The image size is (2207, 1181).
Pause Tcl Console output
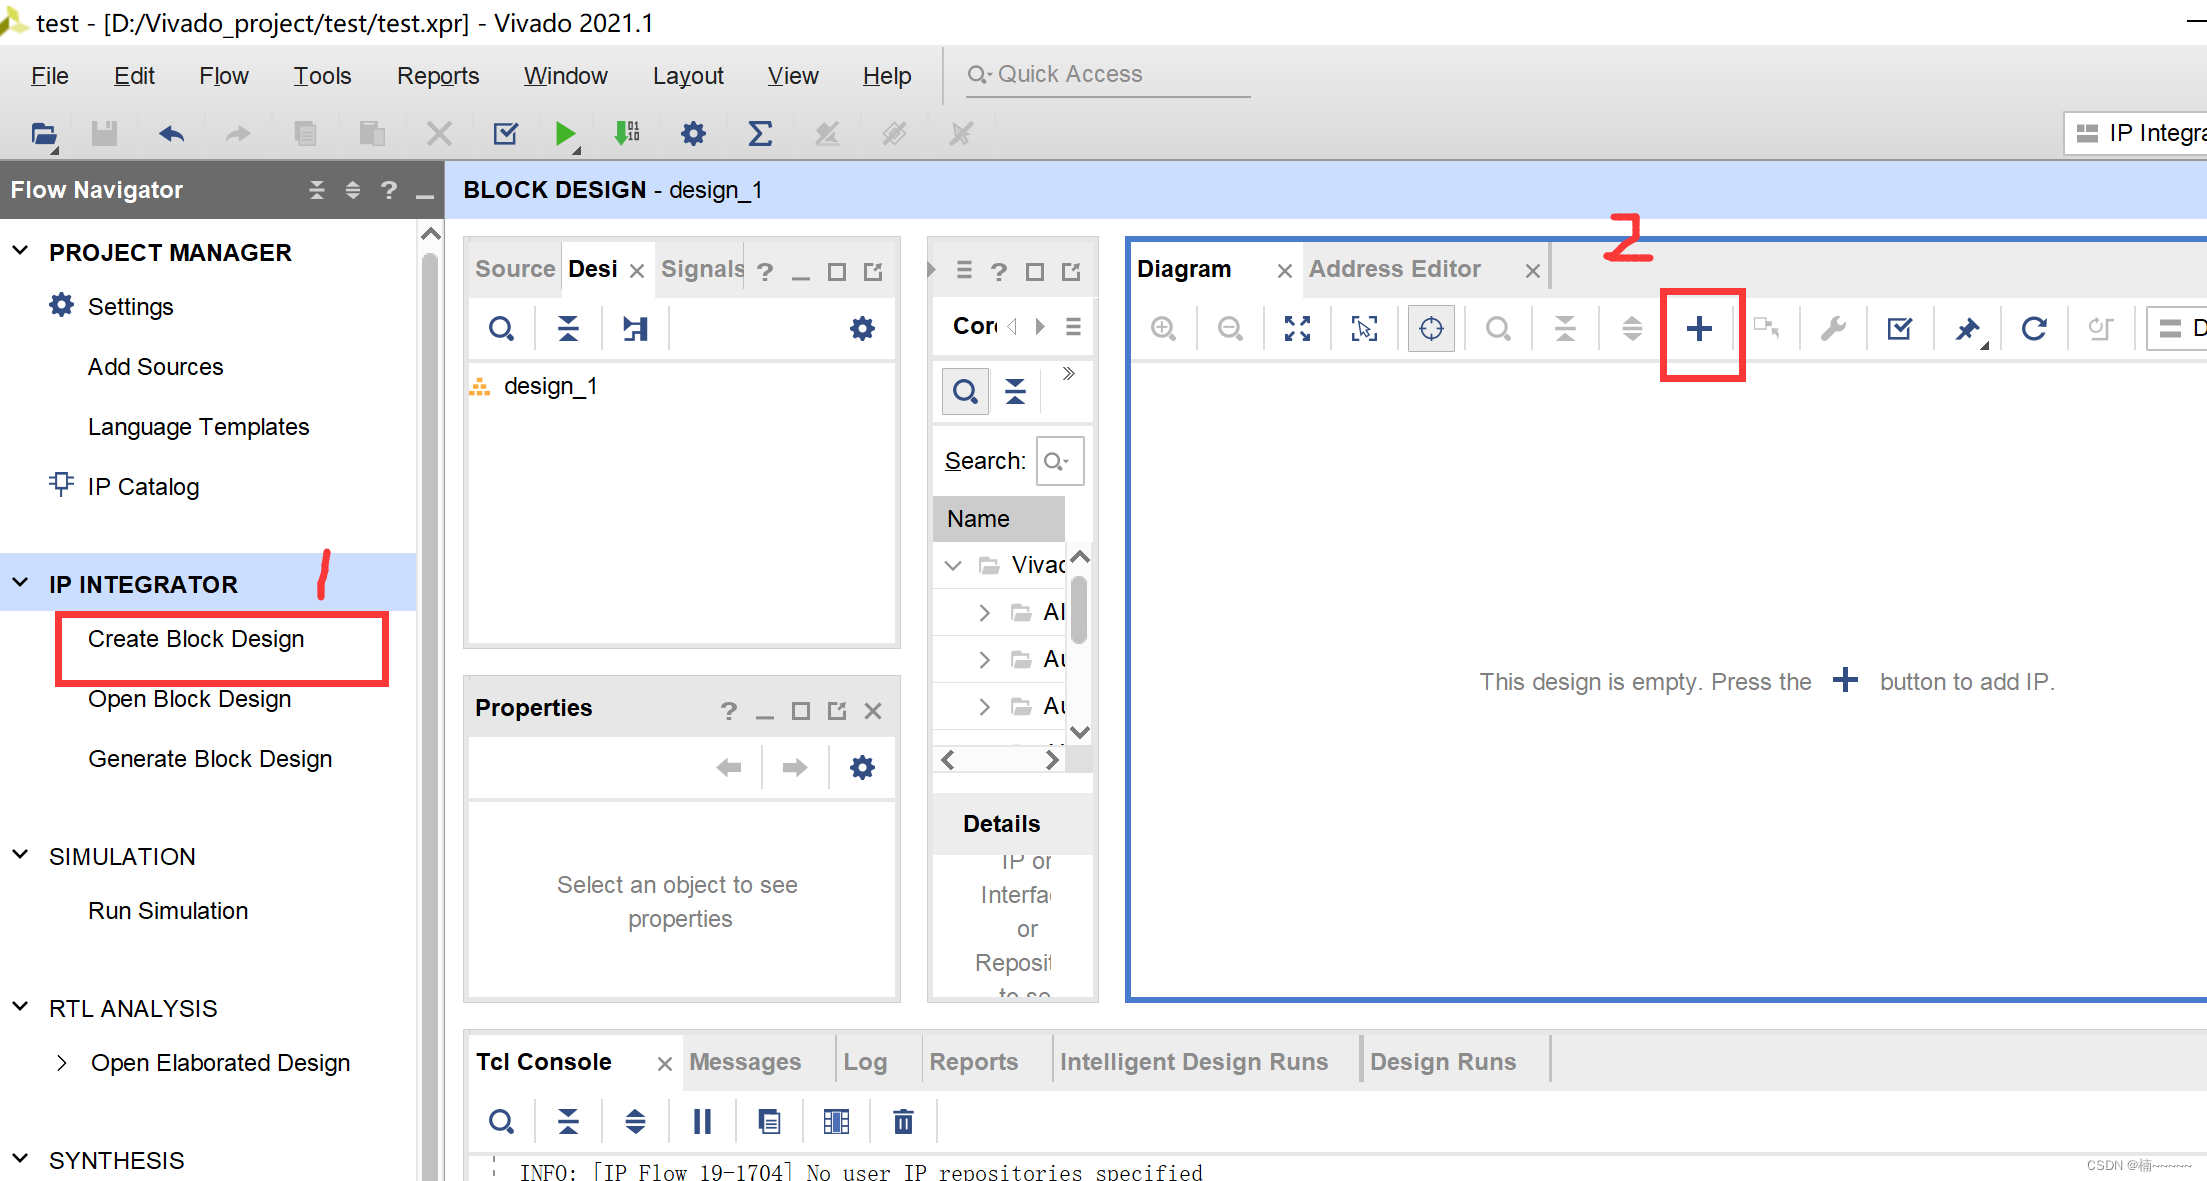click(702, 1122)
